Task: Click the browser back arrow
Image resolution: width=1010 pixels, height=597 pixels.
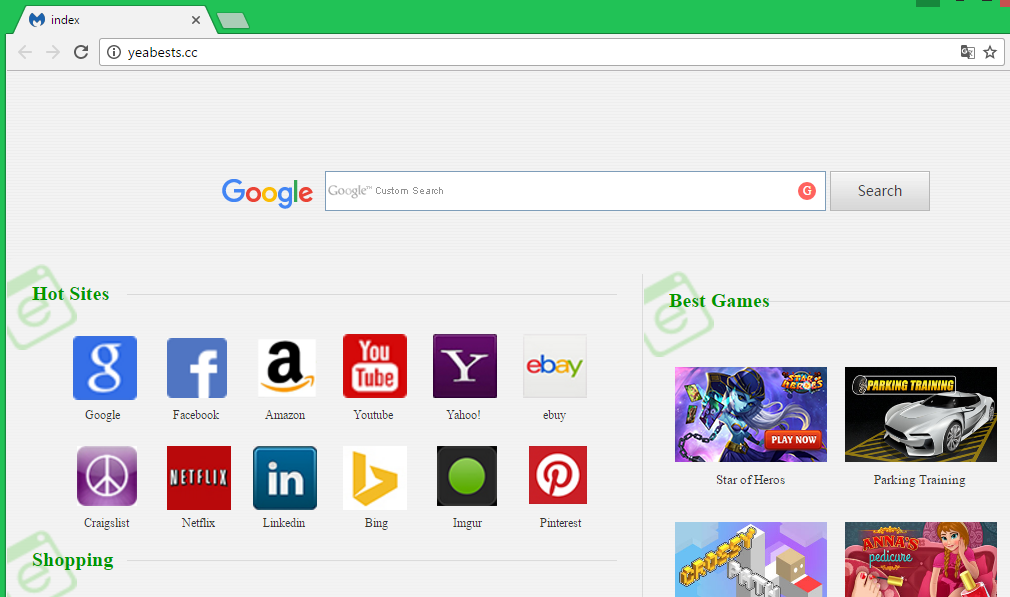Action: click(25, 52)
